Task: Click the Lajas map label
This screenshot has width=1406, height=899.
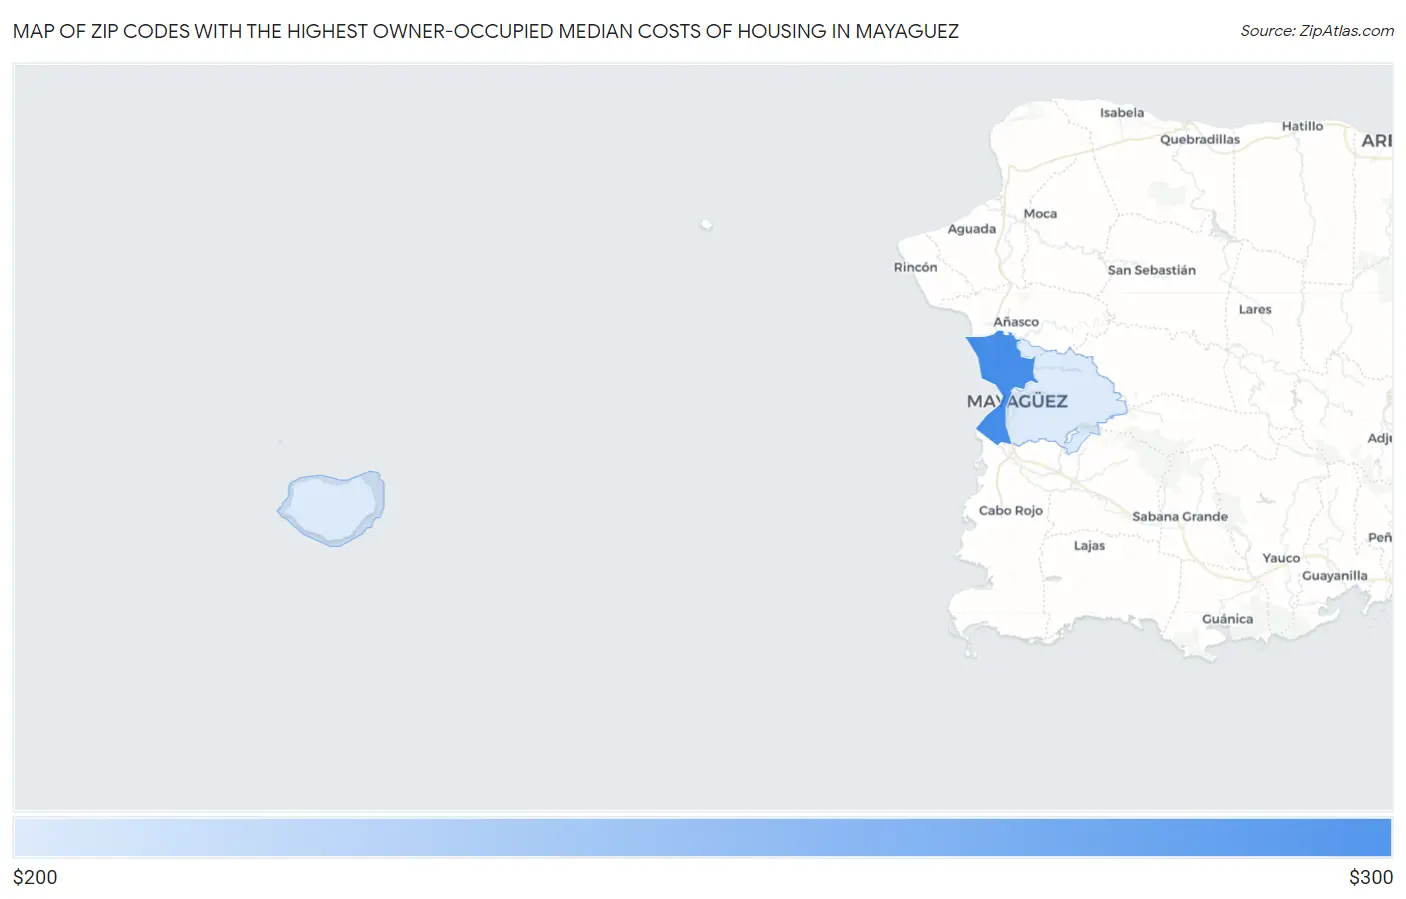Action: (1090, 546)
